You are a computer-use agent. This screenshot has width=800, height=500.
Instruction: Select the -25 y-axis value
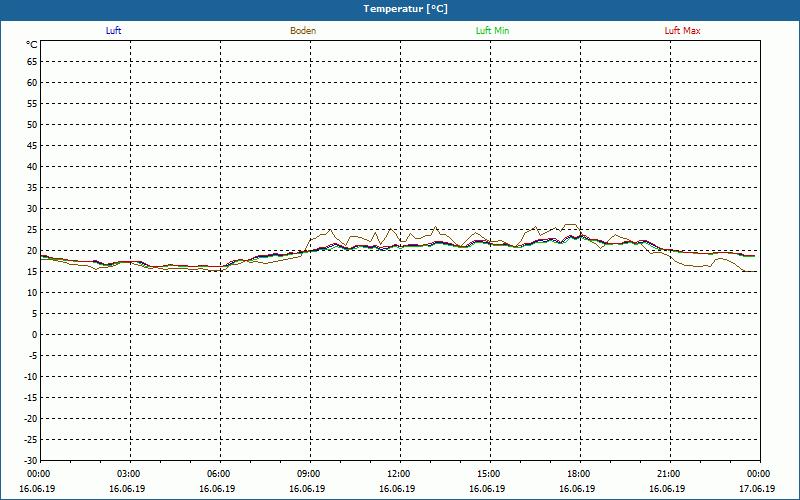[31, 440]
